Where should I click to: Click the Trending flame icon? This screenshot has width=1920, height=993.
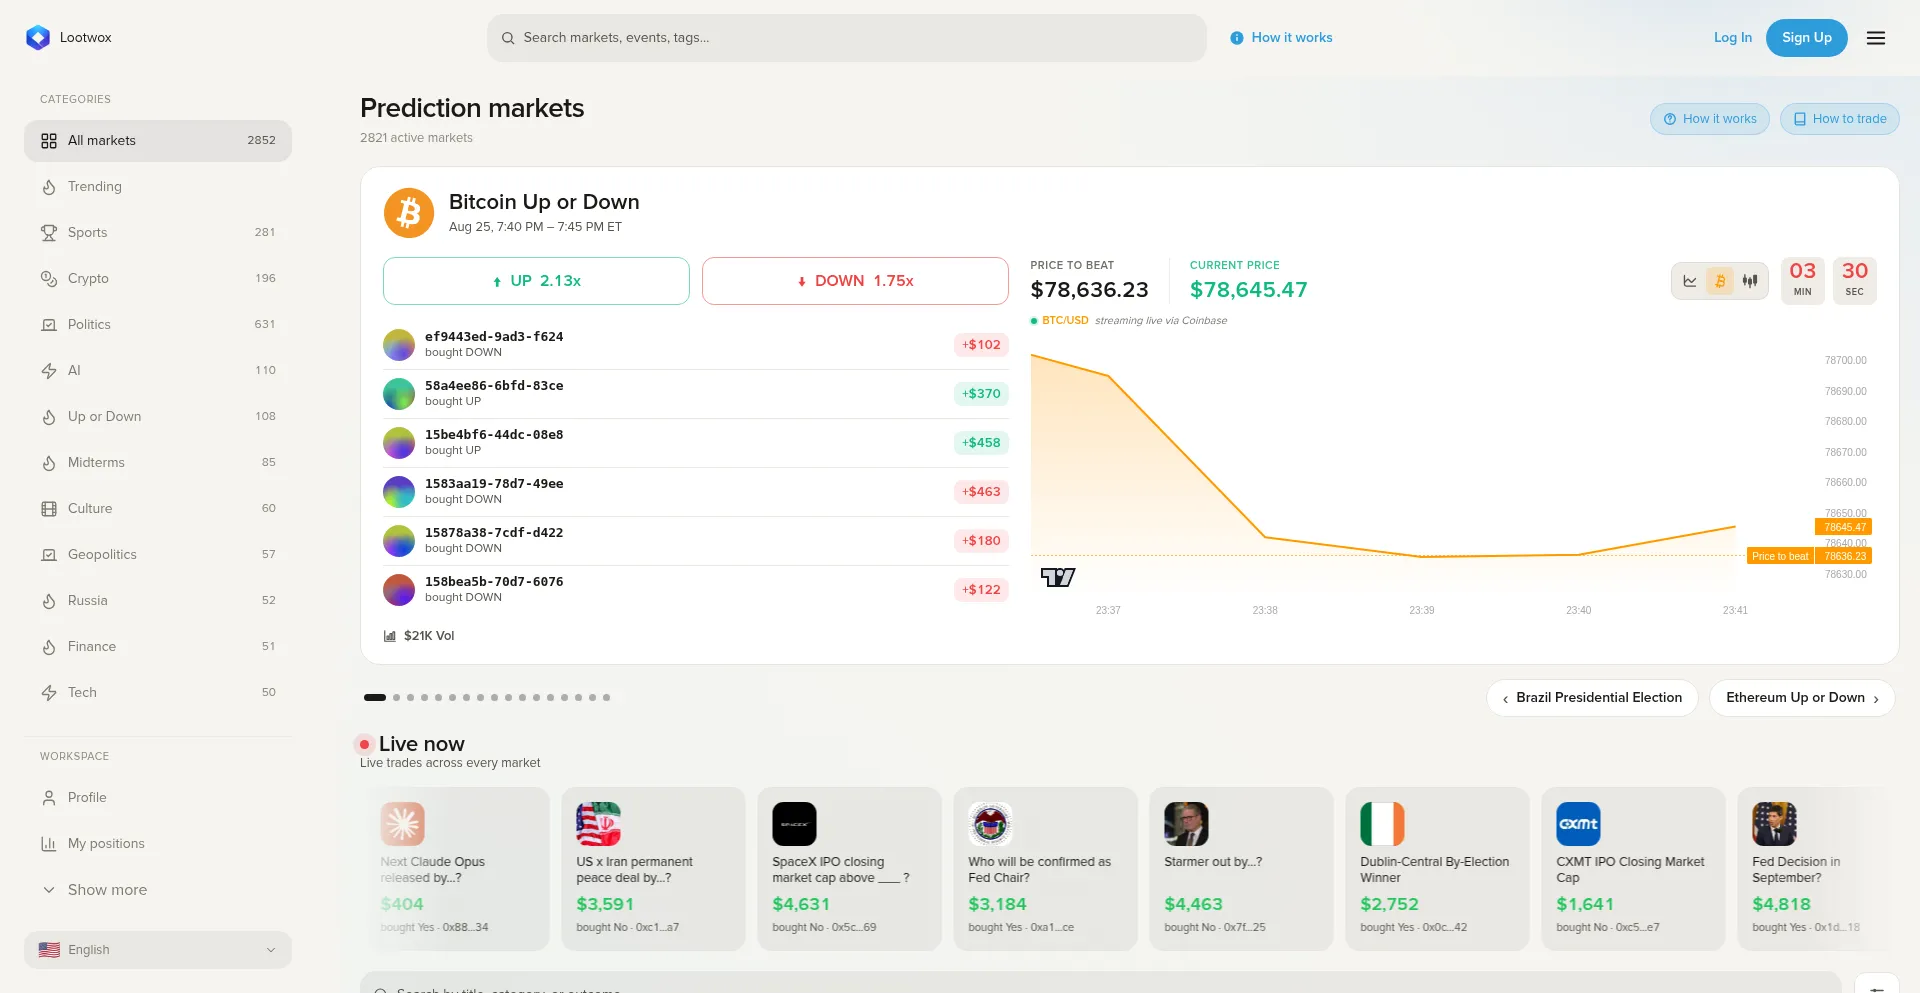point(49,187)
